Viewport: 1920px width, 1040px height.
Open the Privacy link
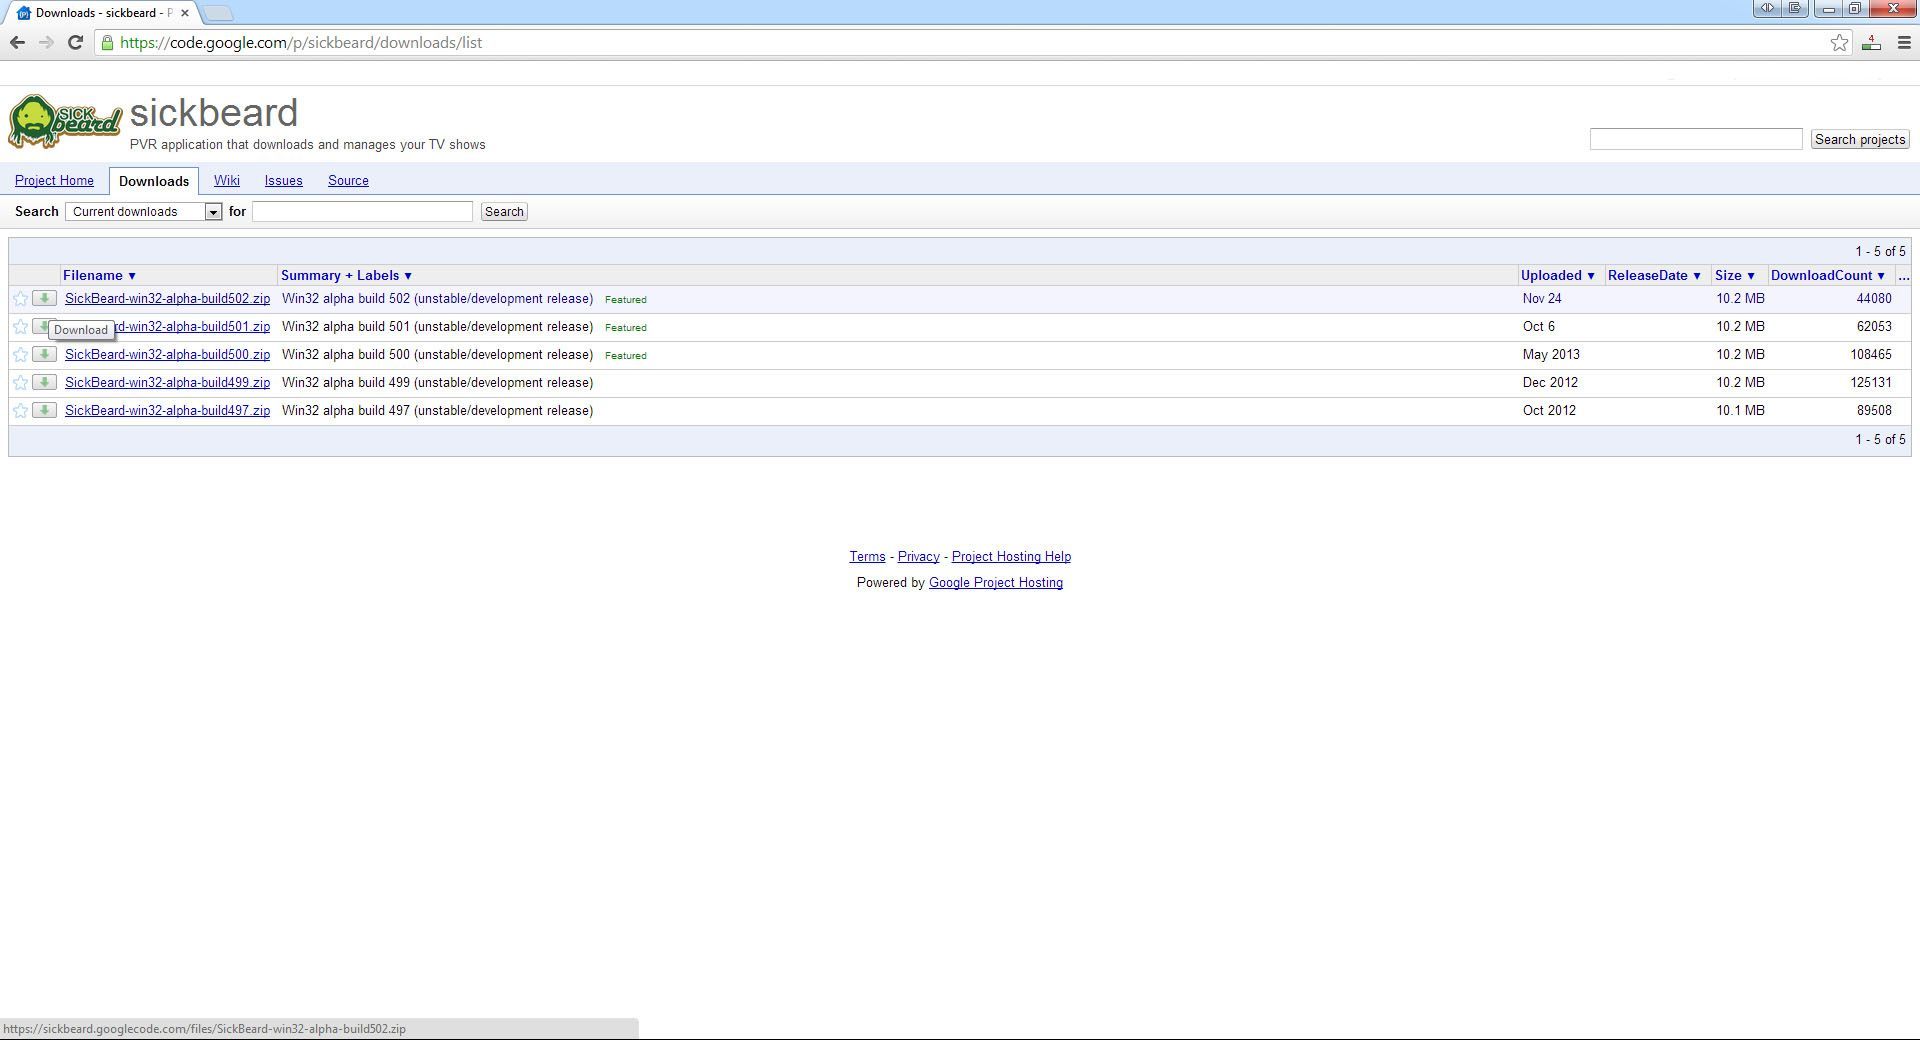918,557
